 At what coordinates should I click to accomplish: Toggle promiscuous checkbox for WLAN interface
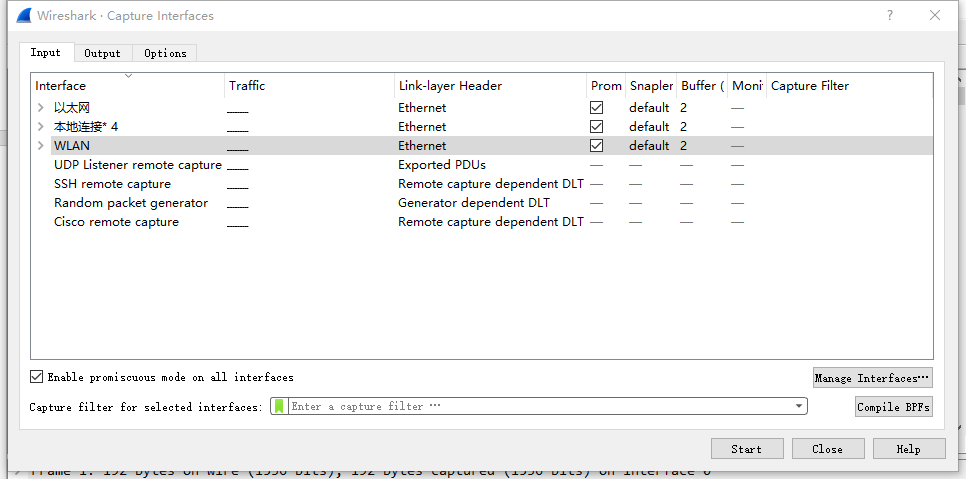[x=597, y=146]
